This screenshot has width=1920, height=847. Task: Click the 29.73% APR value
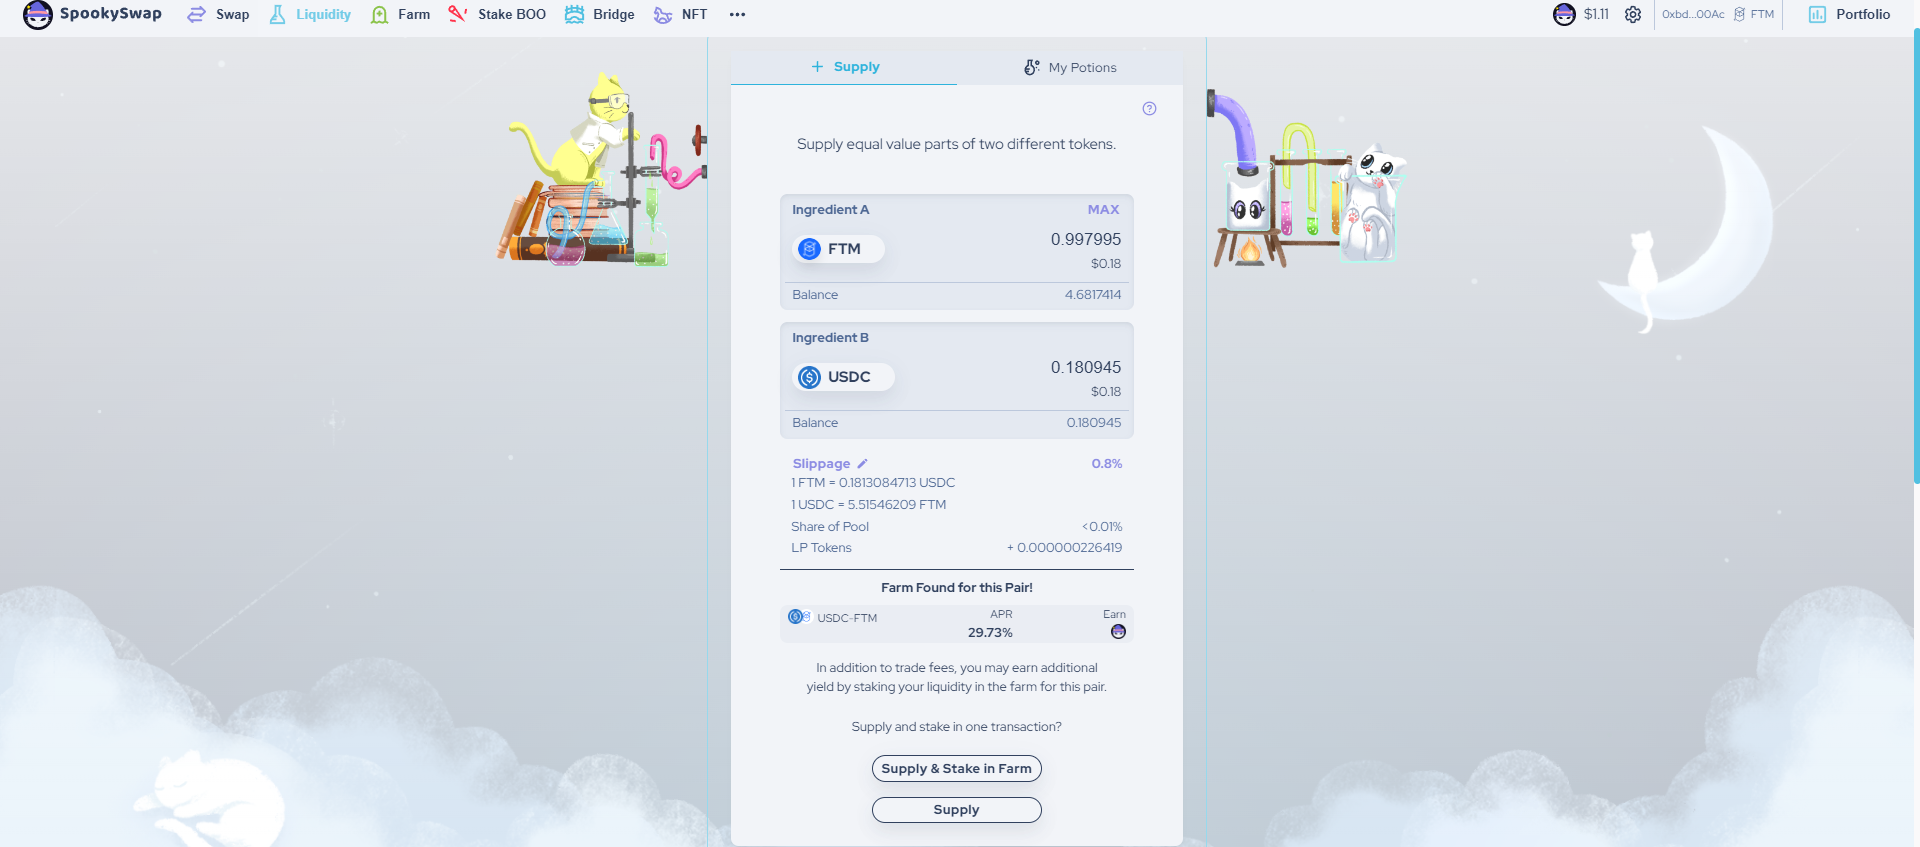[x=990, y=633]
